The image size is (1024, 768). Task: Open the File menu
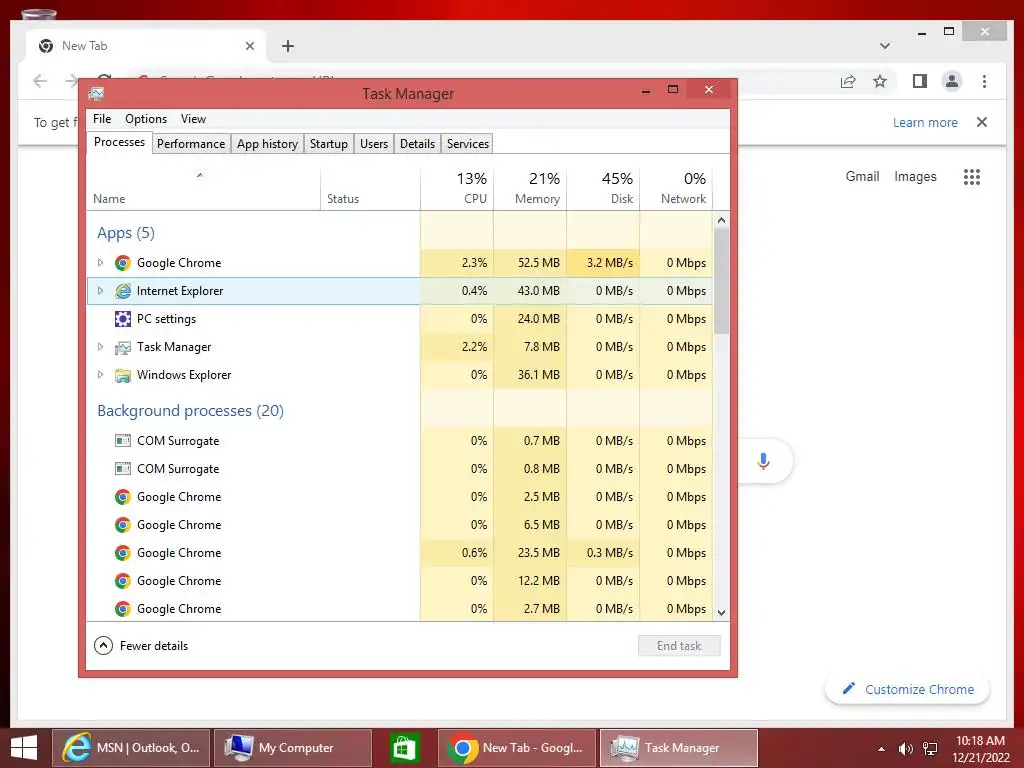[x=102, y=119]
